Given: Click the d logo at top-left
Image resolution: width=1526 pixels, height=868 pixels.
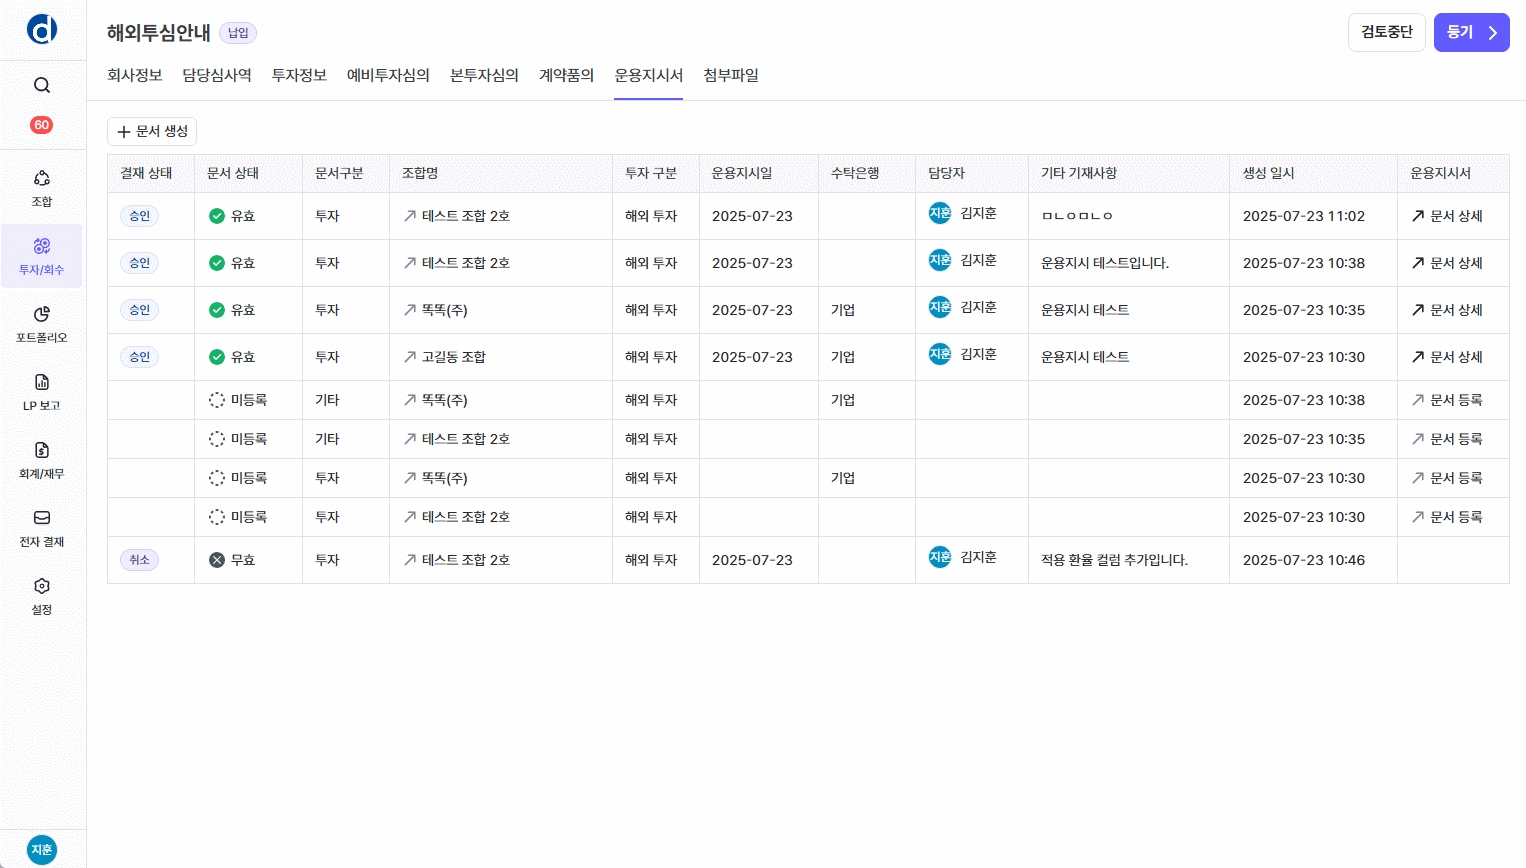Looking at the screenshot, I should tap(42, 30).
